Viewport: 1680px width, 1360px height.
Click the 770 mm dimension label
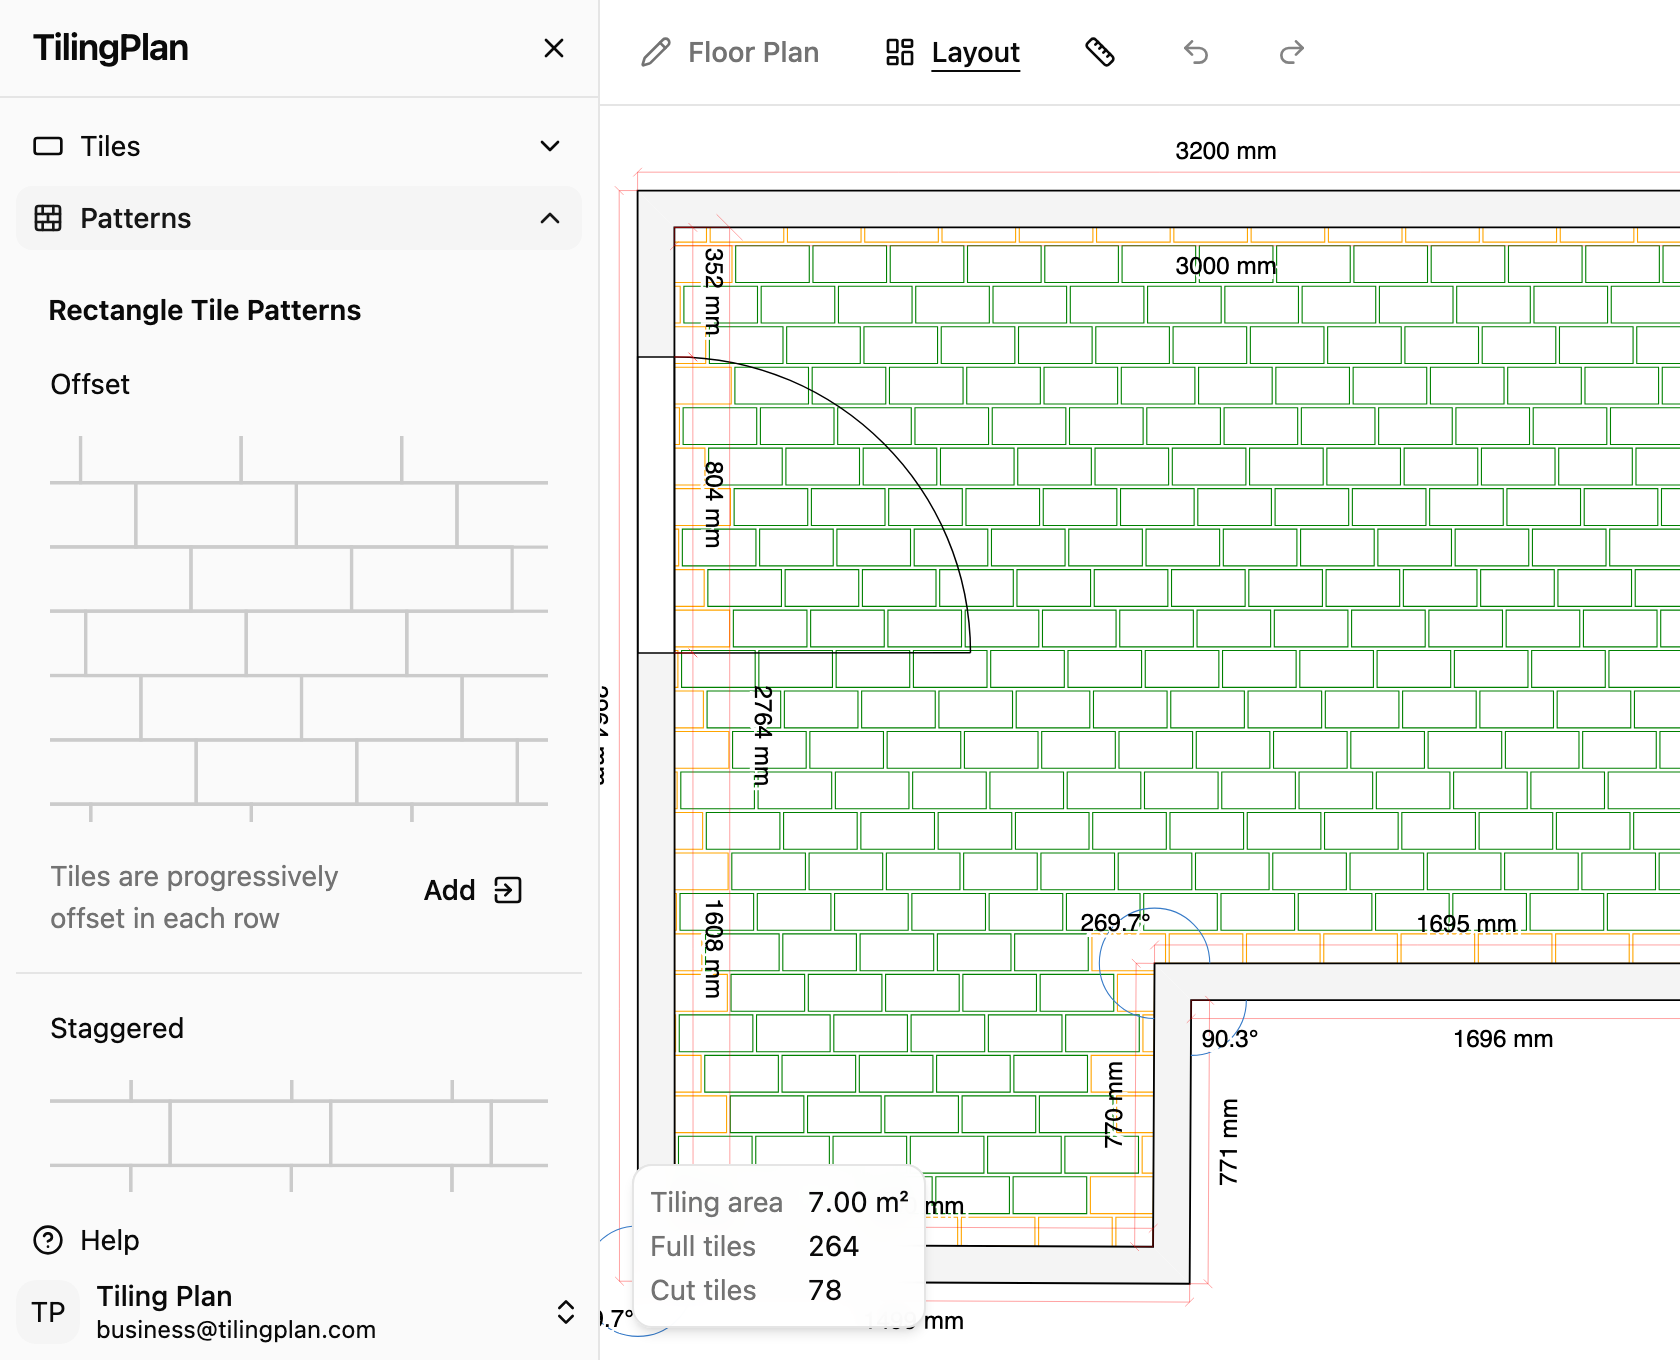[x=1113, y=1105]
